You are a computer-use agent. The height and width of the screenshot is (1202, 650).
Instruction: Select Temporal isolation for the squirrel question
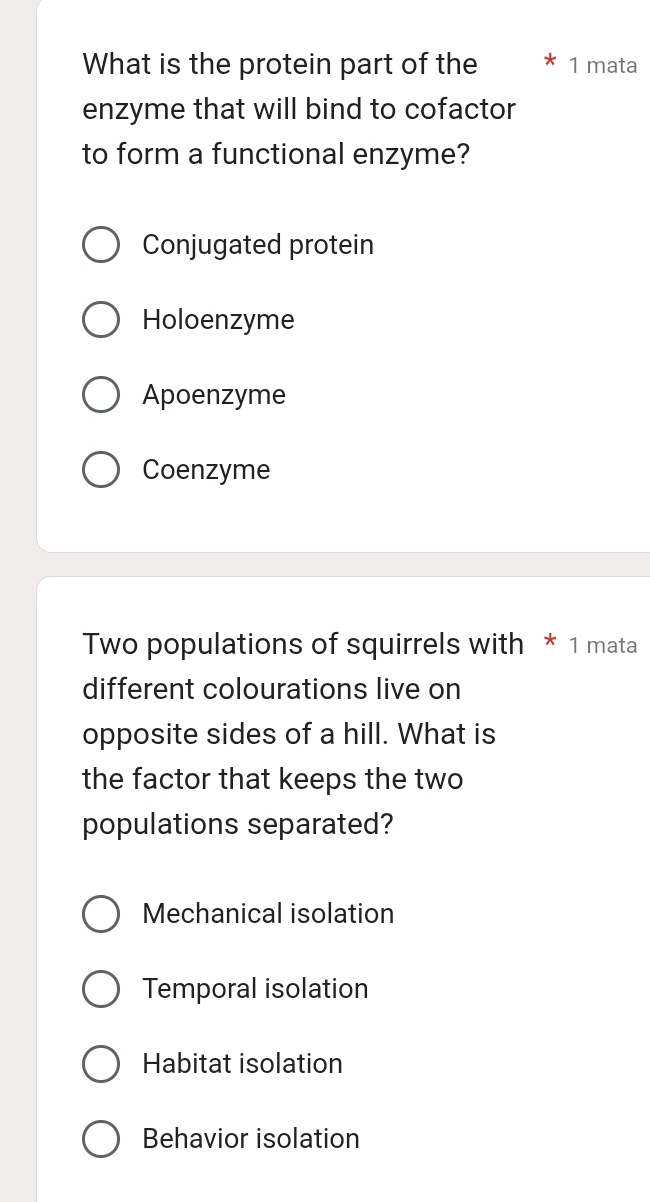(x=101, y=988)
